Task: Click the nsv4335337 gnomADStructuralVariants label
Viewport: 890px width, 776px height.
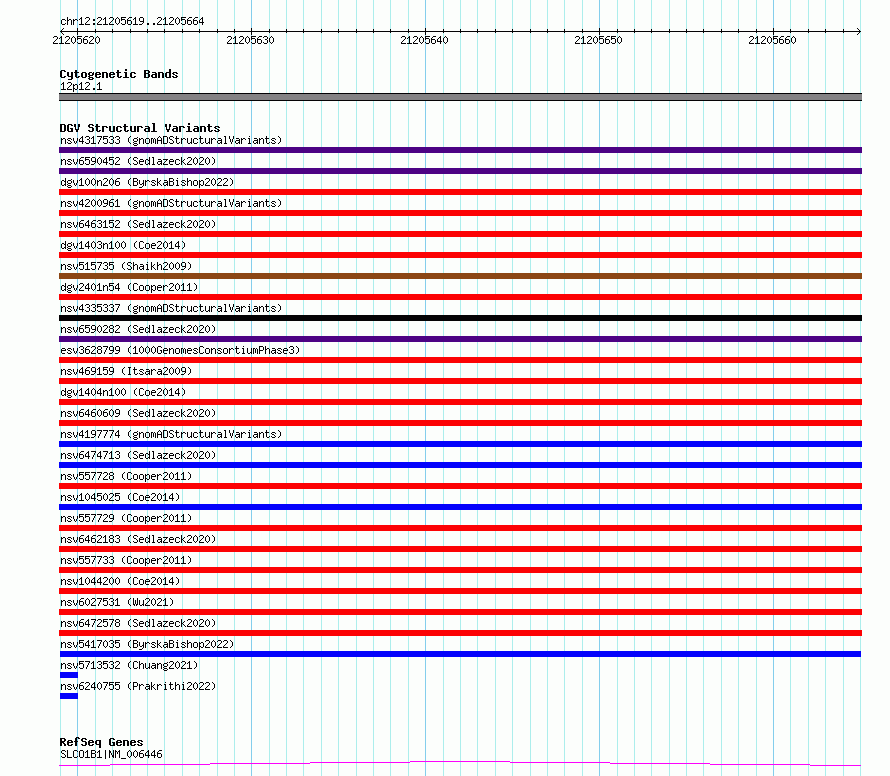Action: (x=171, y=308)
